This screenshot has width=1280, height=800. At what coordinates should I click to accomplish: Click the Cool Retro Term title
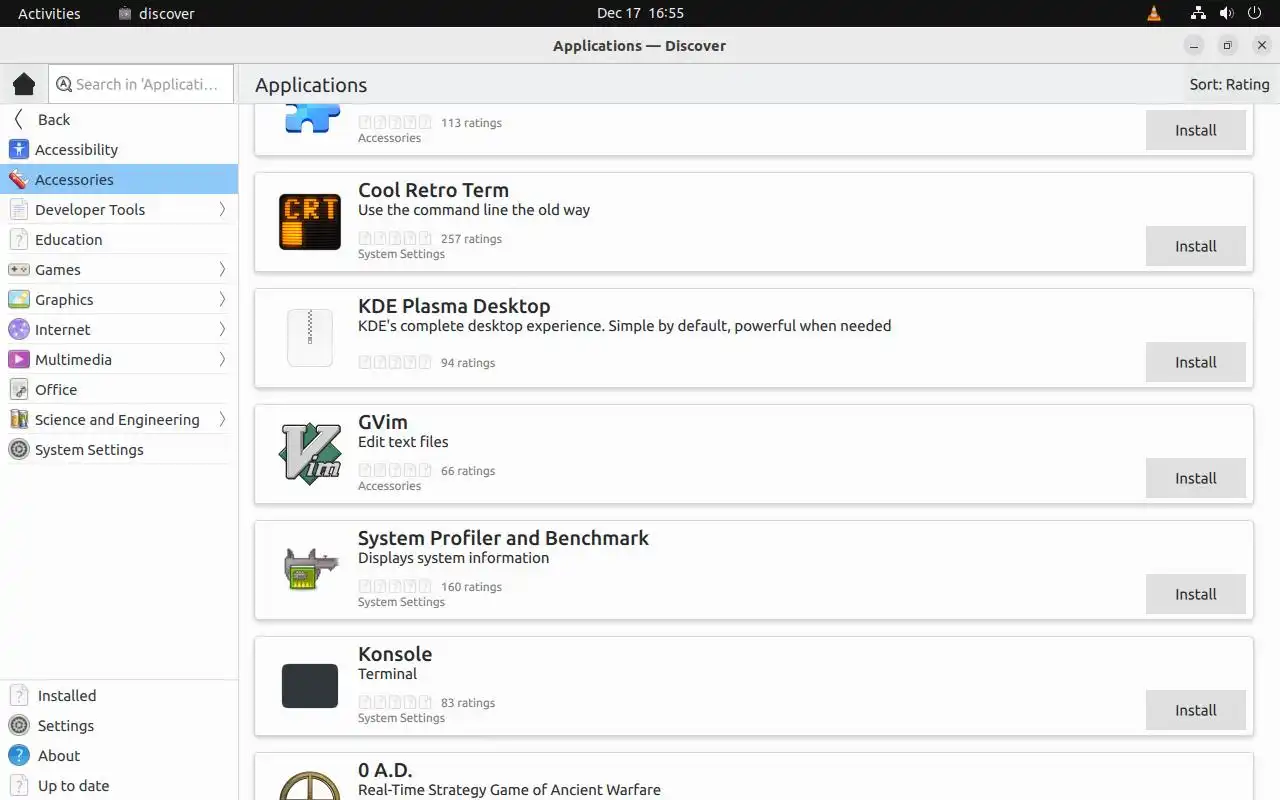[x=433, y=190]
